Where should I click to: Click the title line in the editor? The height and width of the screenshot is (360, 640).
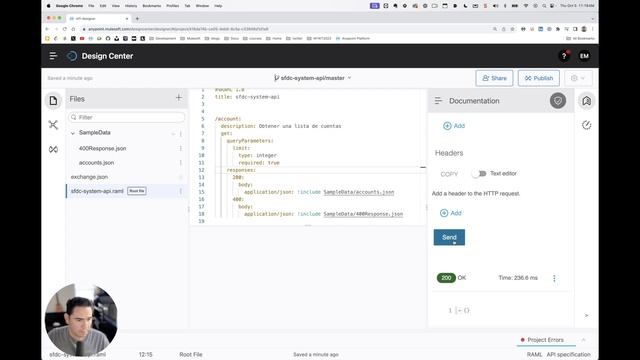point(247,97)
